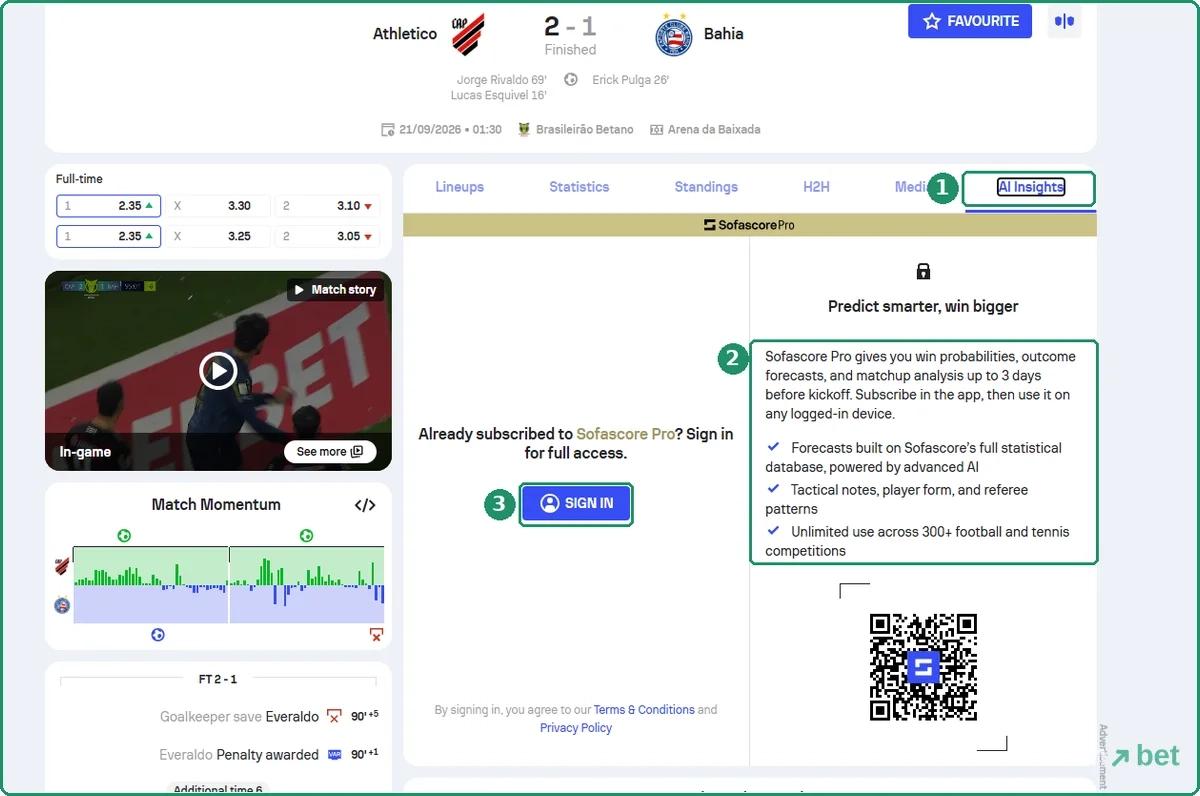This screenshot has height=796, width=1200.
Task: Click the missed penalty icon at 90'+5
Action: pos(335,717)
